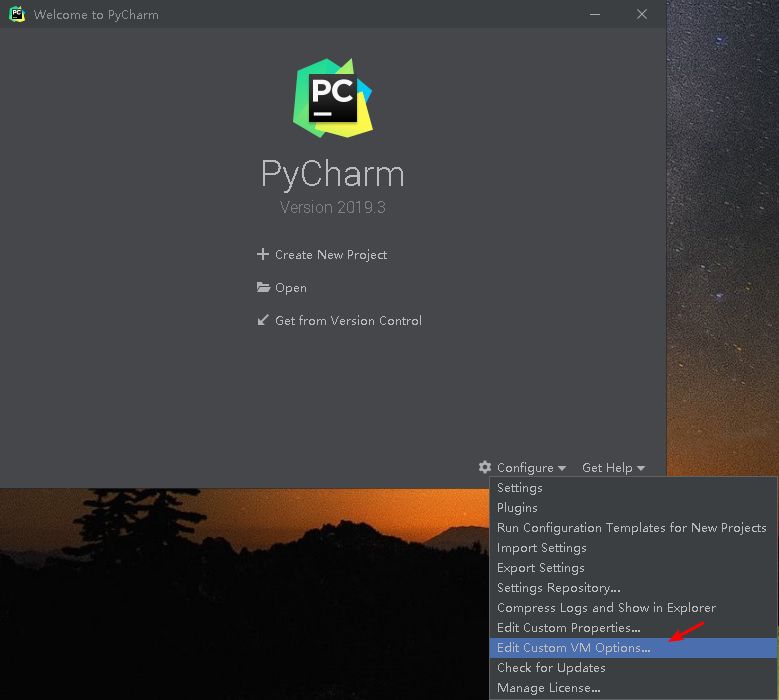Open Run Configuration Templates for New Projects
This screenshot has height=700, width=779.
pyautogui.click(x=631, y=528)
